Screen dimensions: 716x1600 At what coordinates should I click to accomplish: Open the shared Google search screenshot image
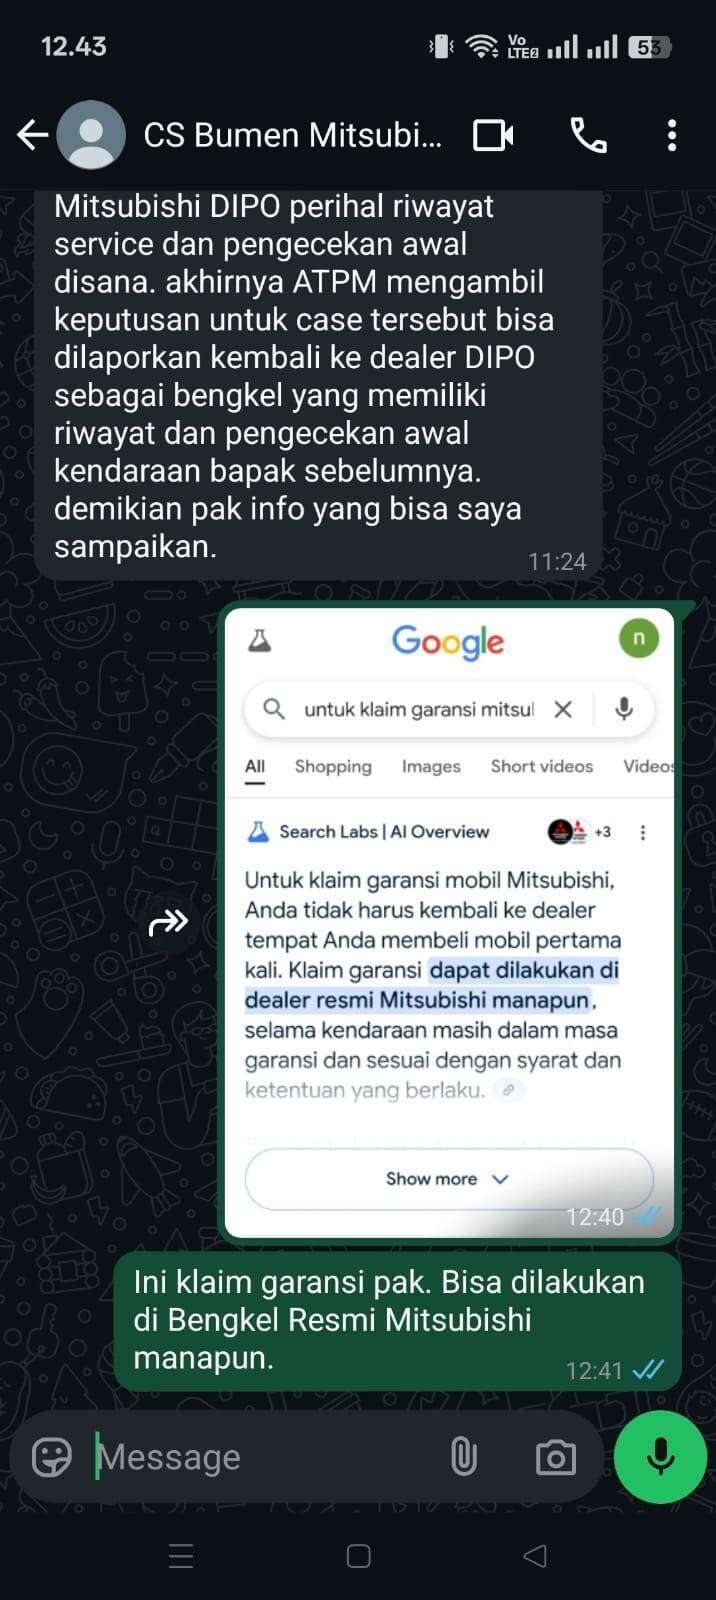[x=449, y=922]
